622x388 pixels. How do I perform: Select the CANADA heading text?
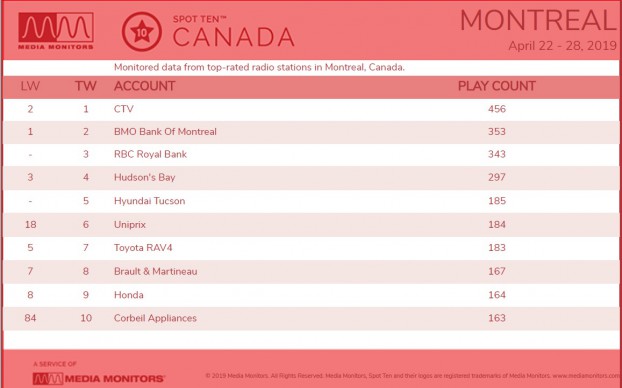(x=234, y=38)
